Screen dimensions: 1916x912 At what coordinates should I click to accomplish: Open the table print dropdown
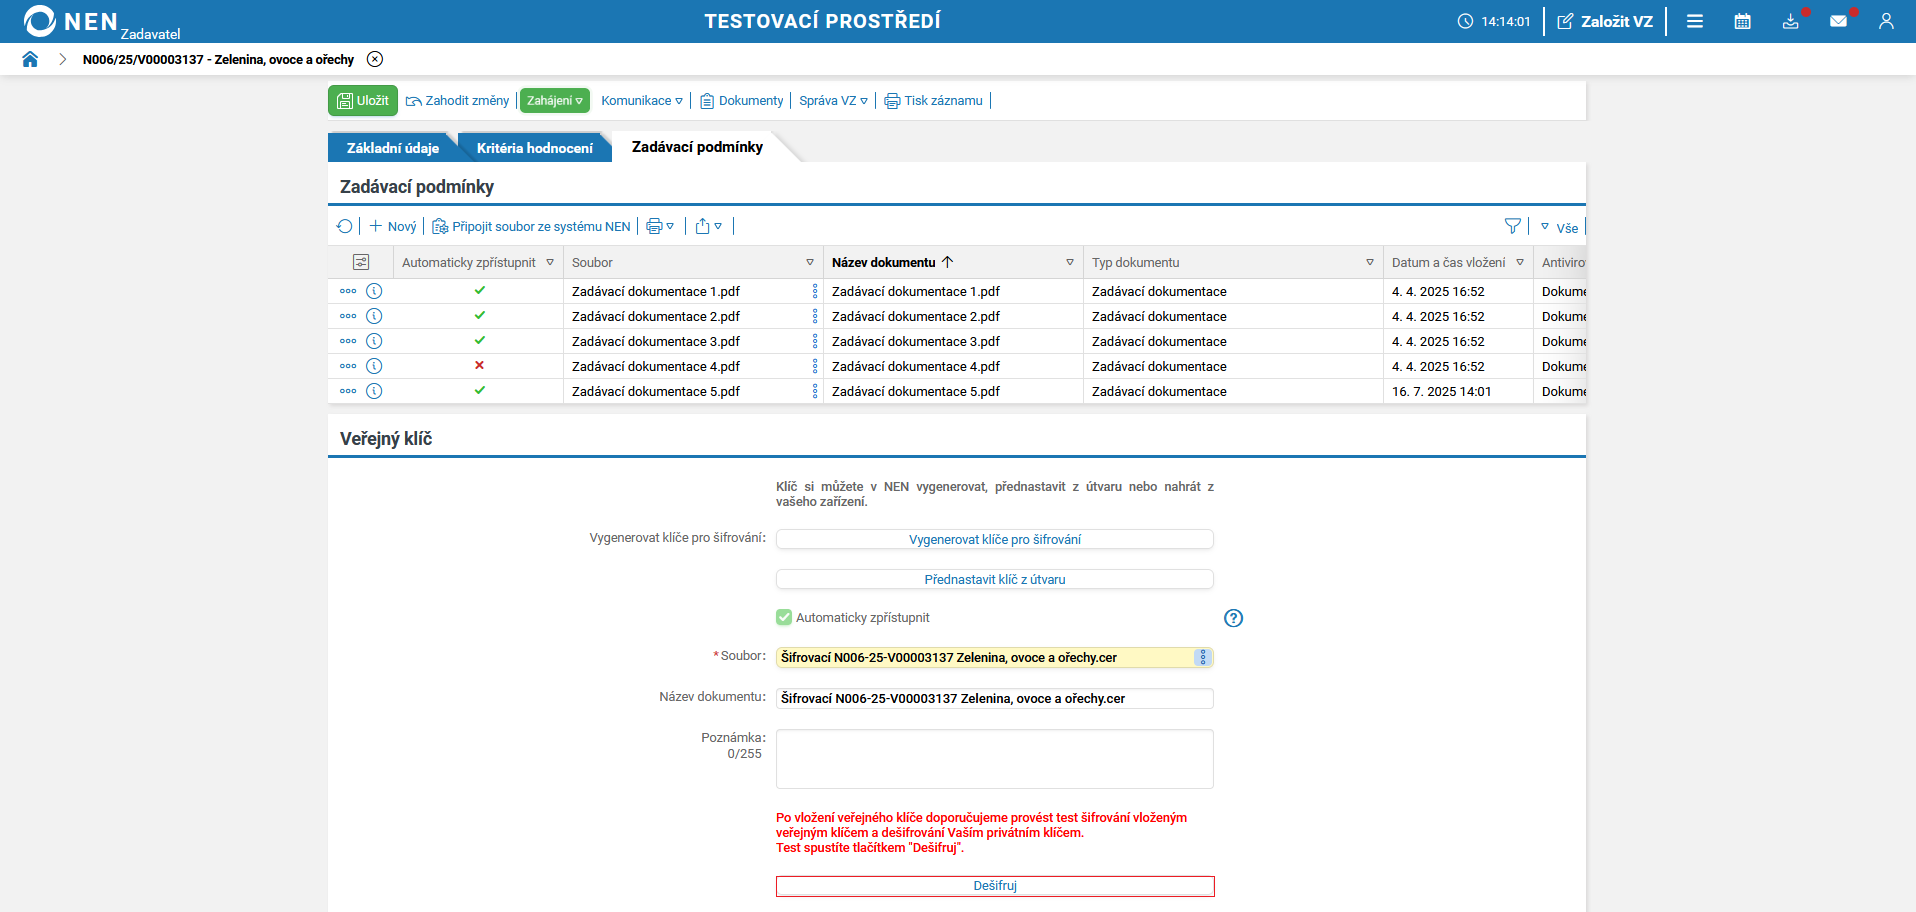click(x=660, y=226)
